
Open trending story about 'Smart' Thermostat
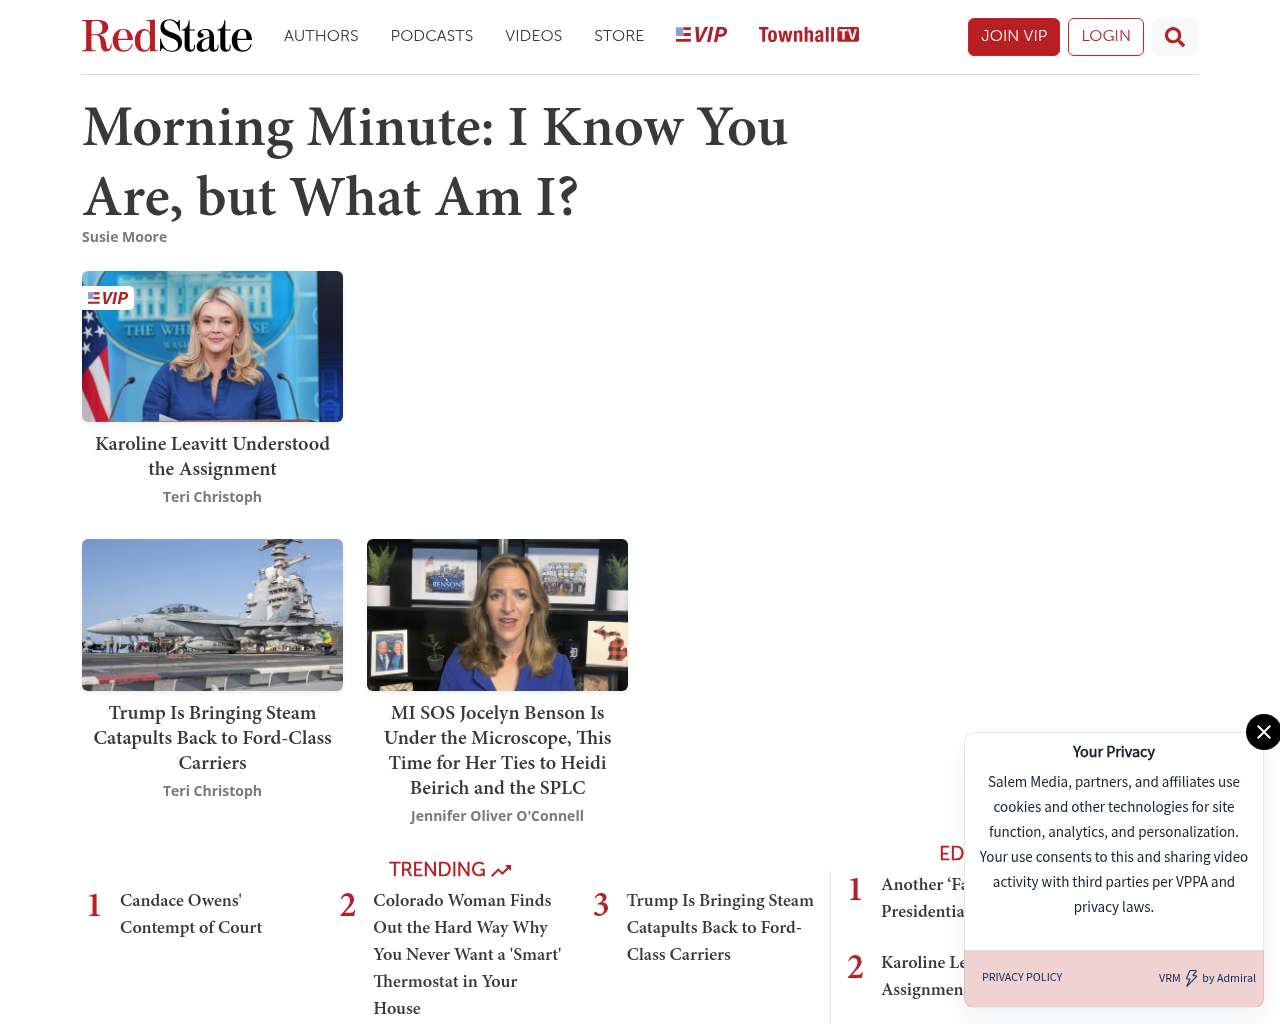pyautogui.click(x=467, y=954)
